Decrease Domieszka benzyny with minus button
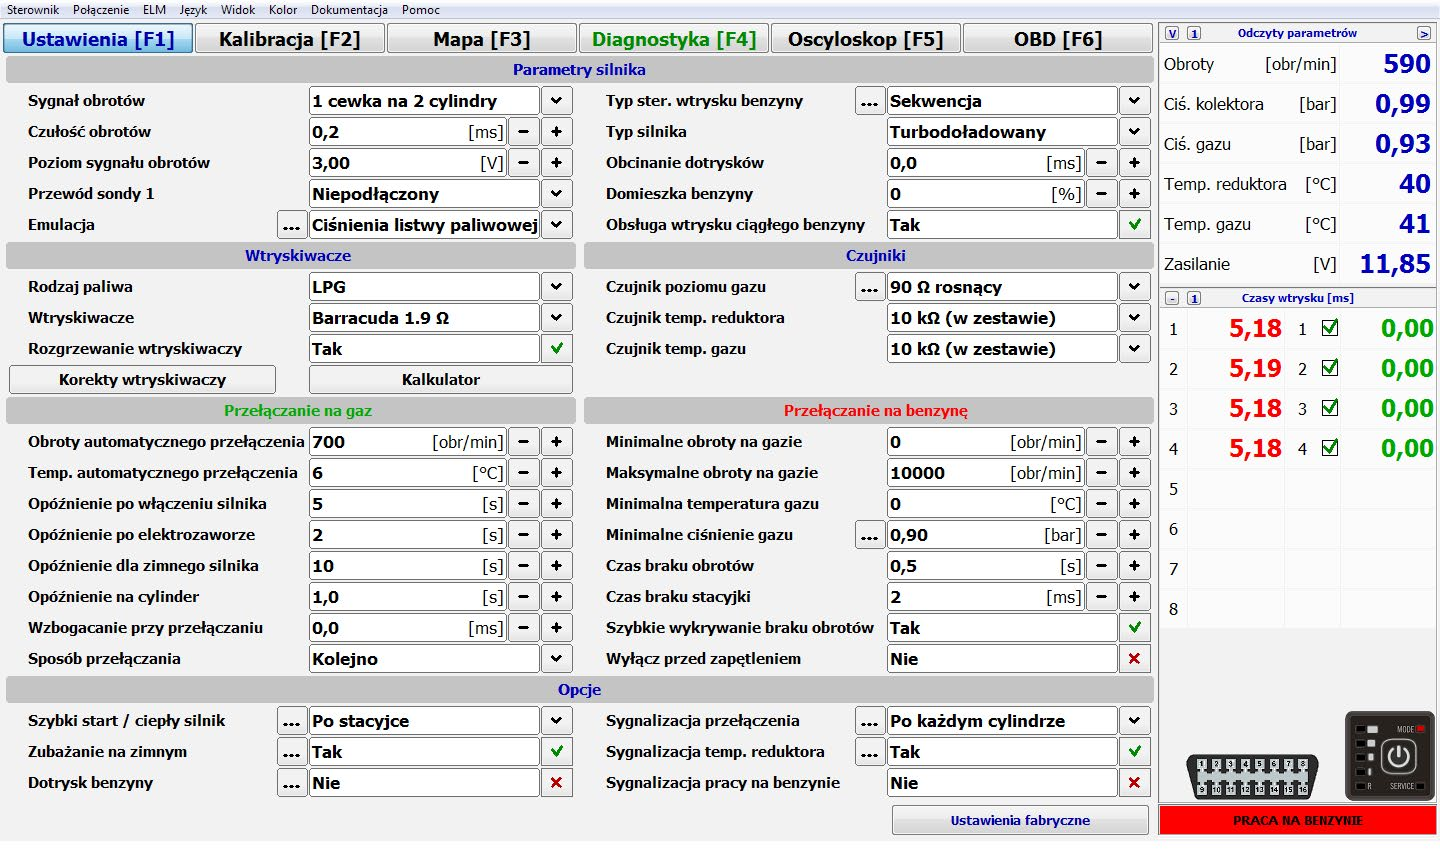1440x860 pixels. pos(1102,194)
